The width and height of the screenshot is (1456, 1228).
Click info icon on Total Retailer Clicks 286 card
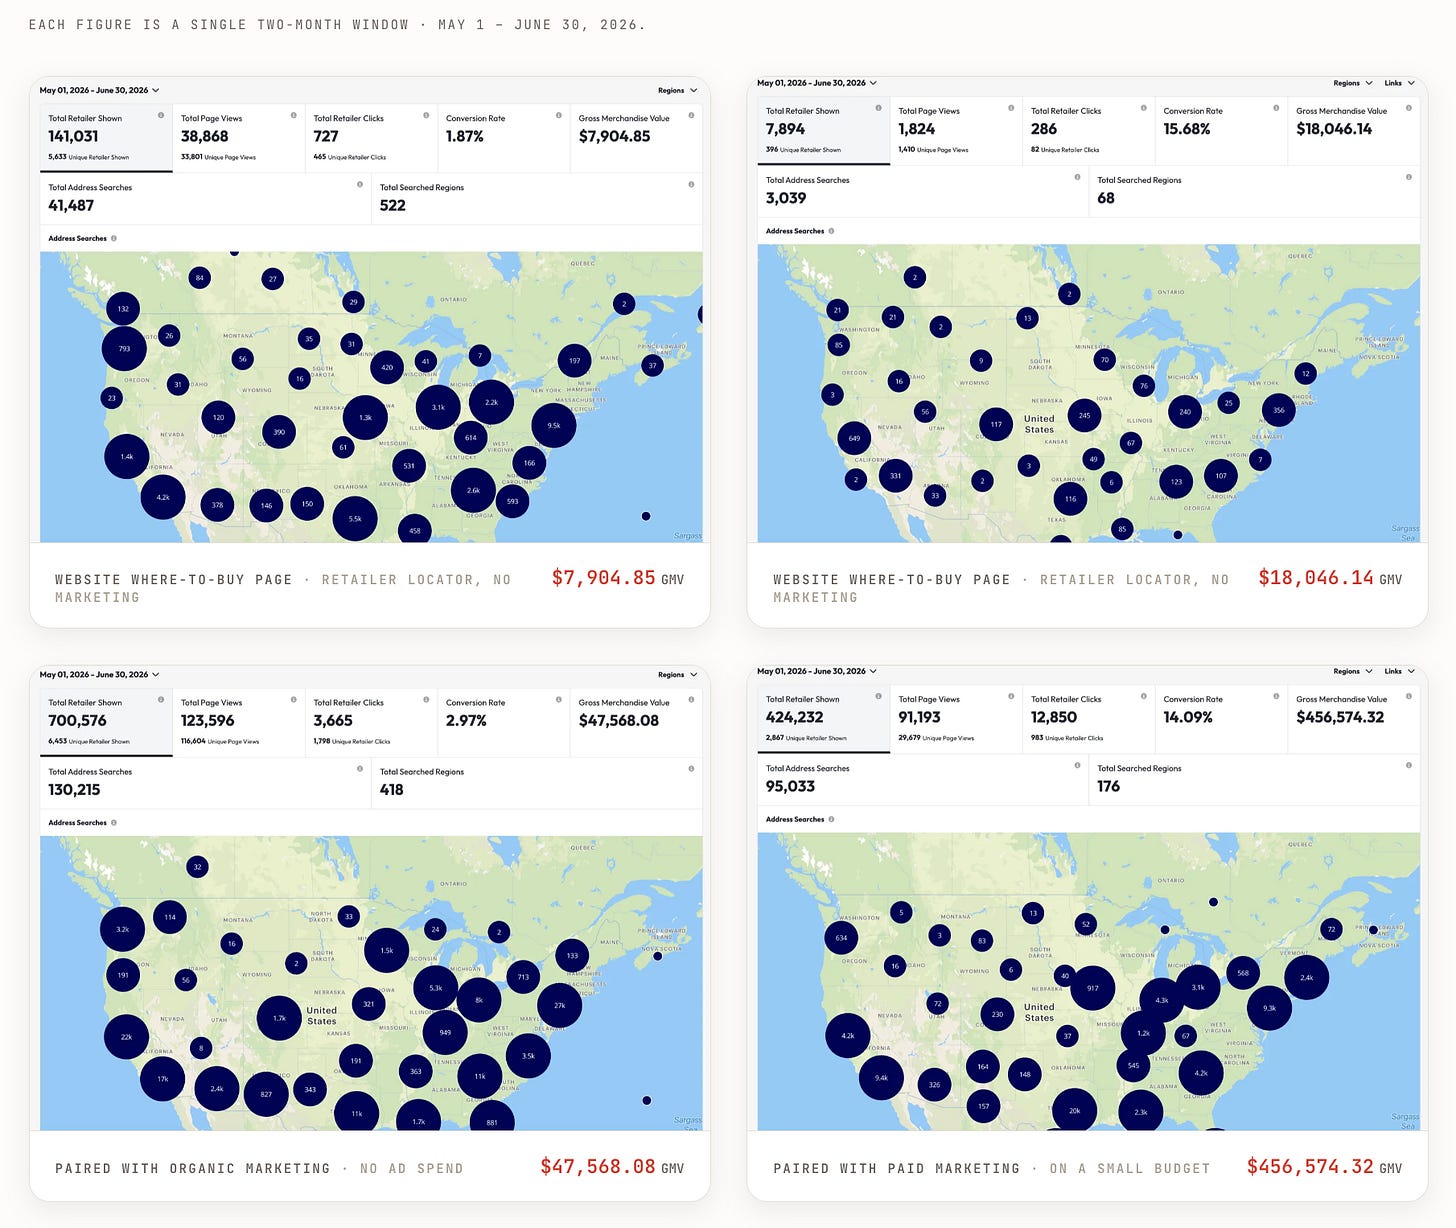pos(1143,108)
